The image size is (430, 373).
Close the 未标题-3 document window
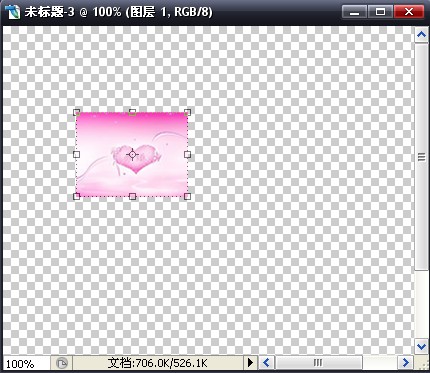pos(409,12)
